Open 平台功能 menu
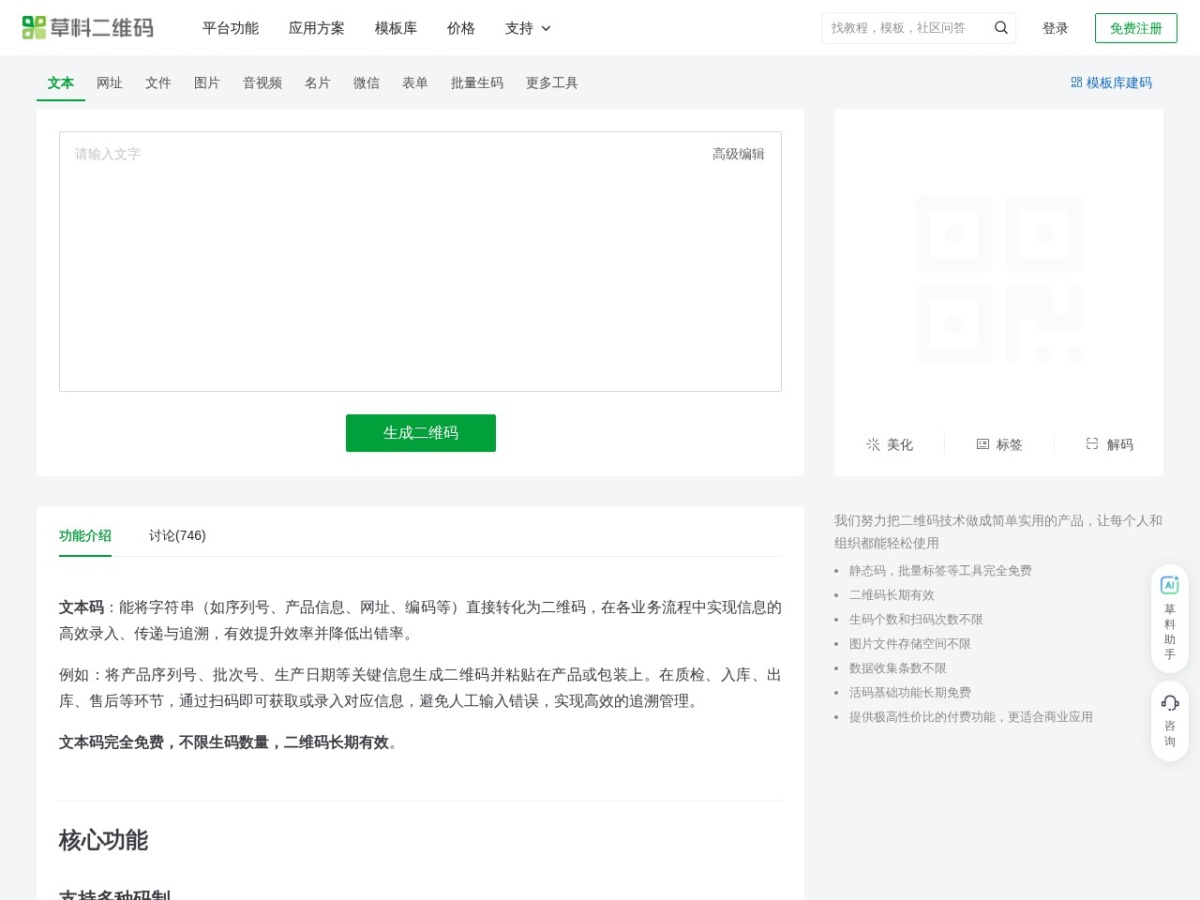The width and height of the screenshot is (1200, 900). pyautogui.click(x=230, y=28)
